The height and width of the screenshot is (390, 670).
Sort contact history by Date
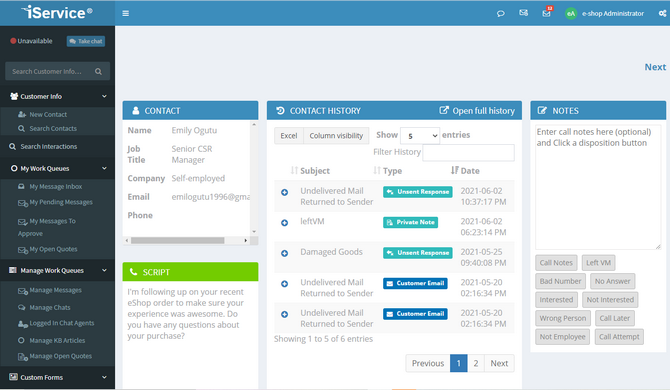(x=465, y=171)
